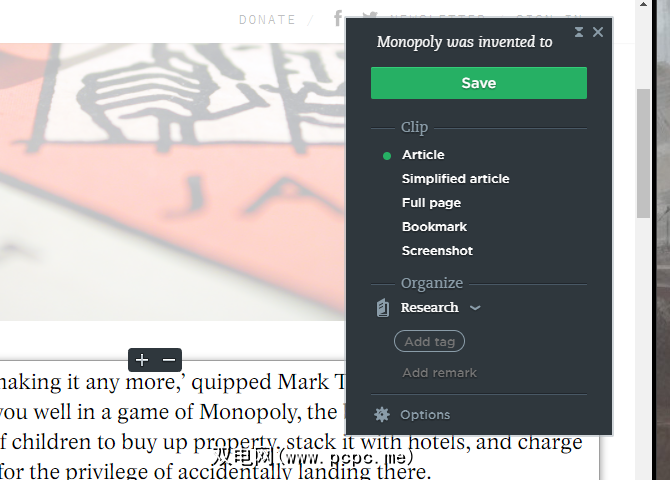Image resolution: width=670 pixels, height=480 pixels.
Task: Click the Add tag button
Action: tap(429, 342)
